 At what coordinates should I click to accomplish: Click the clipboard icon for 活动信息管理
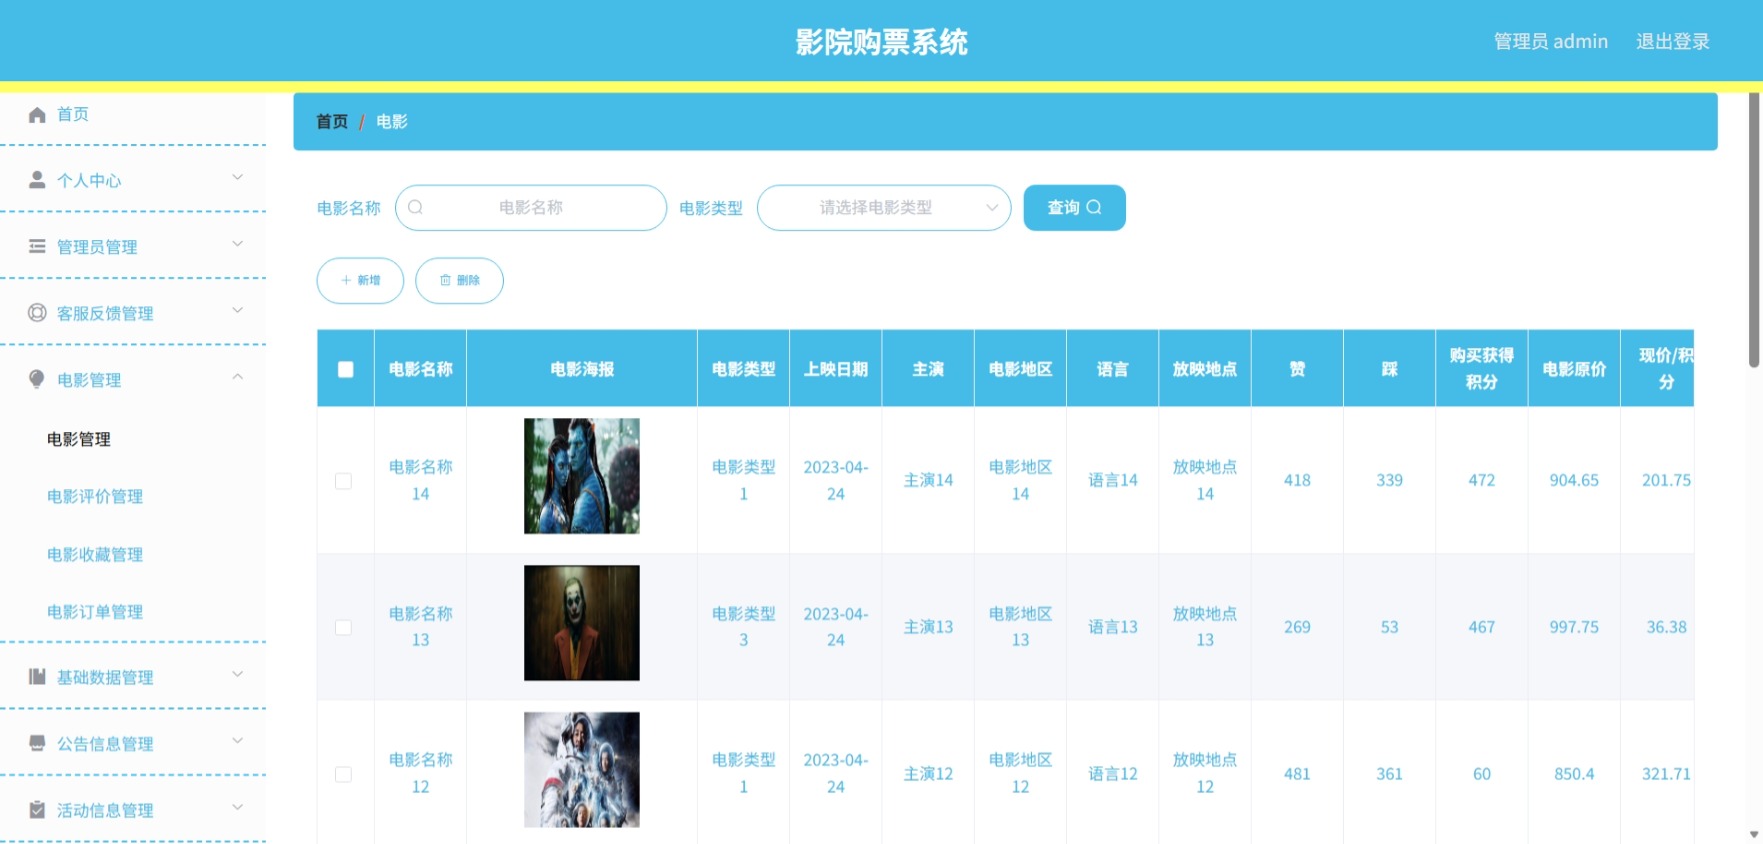37,810
